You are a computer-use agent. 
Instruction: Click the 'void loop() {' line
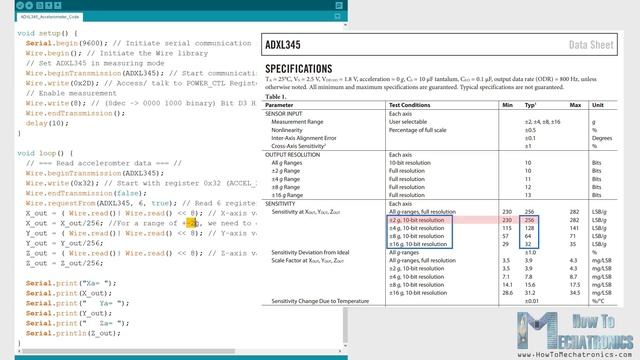coord(45,153)
